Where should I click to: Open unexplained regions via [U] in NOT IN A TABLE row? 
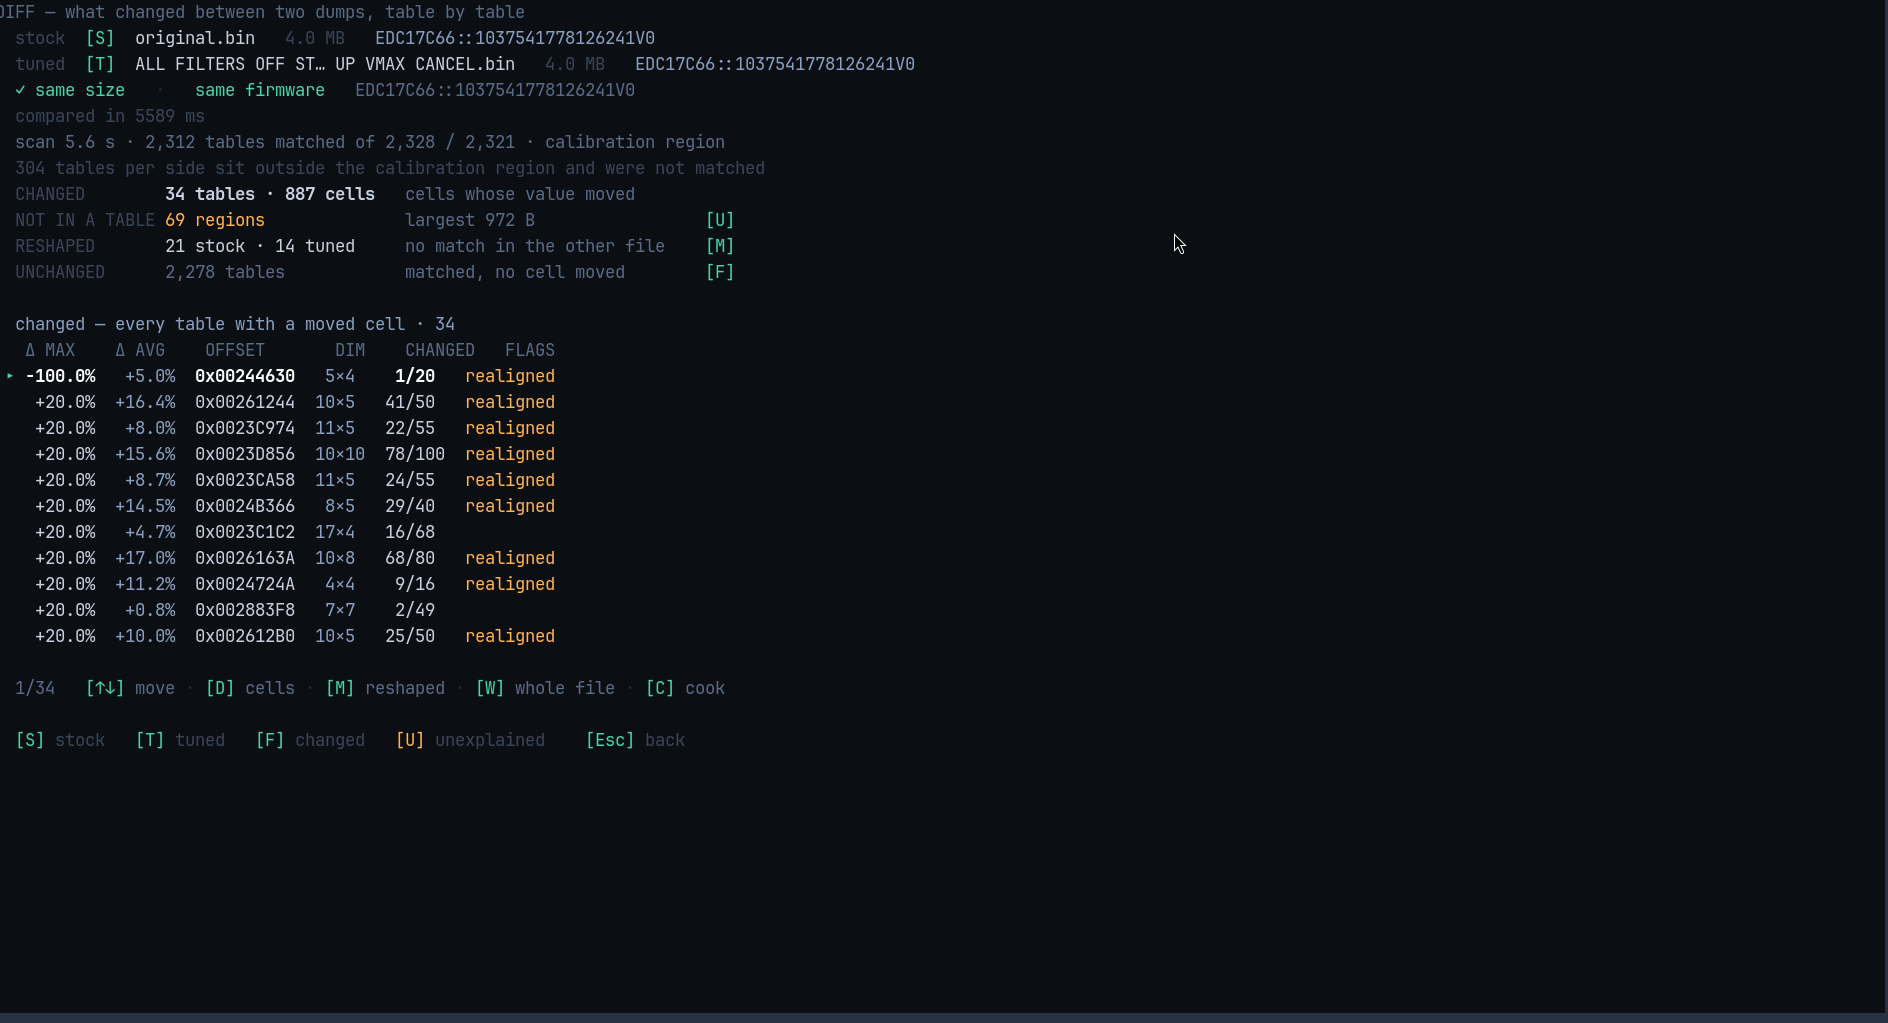[x=720, y=220]
